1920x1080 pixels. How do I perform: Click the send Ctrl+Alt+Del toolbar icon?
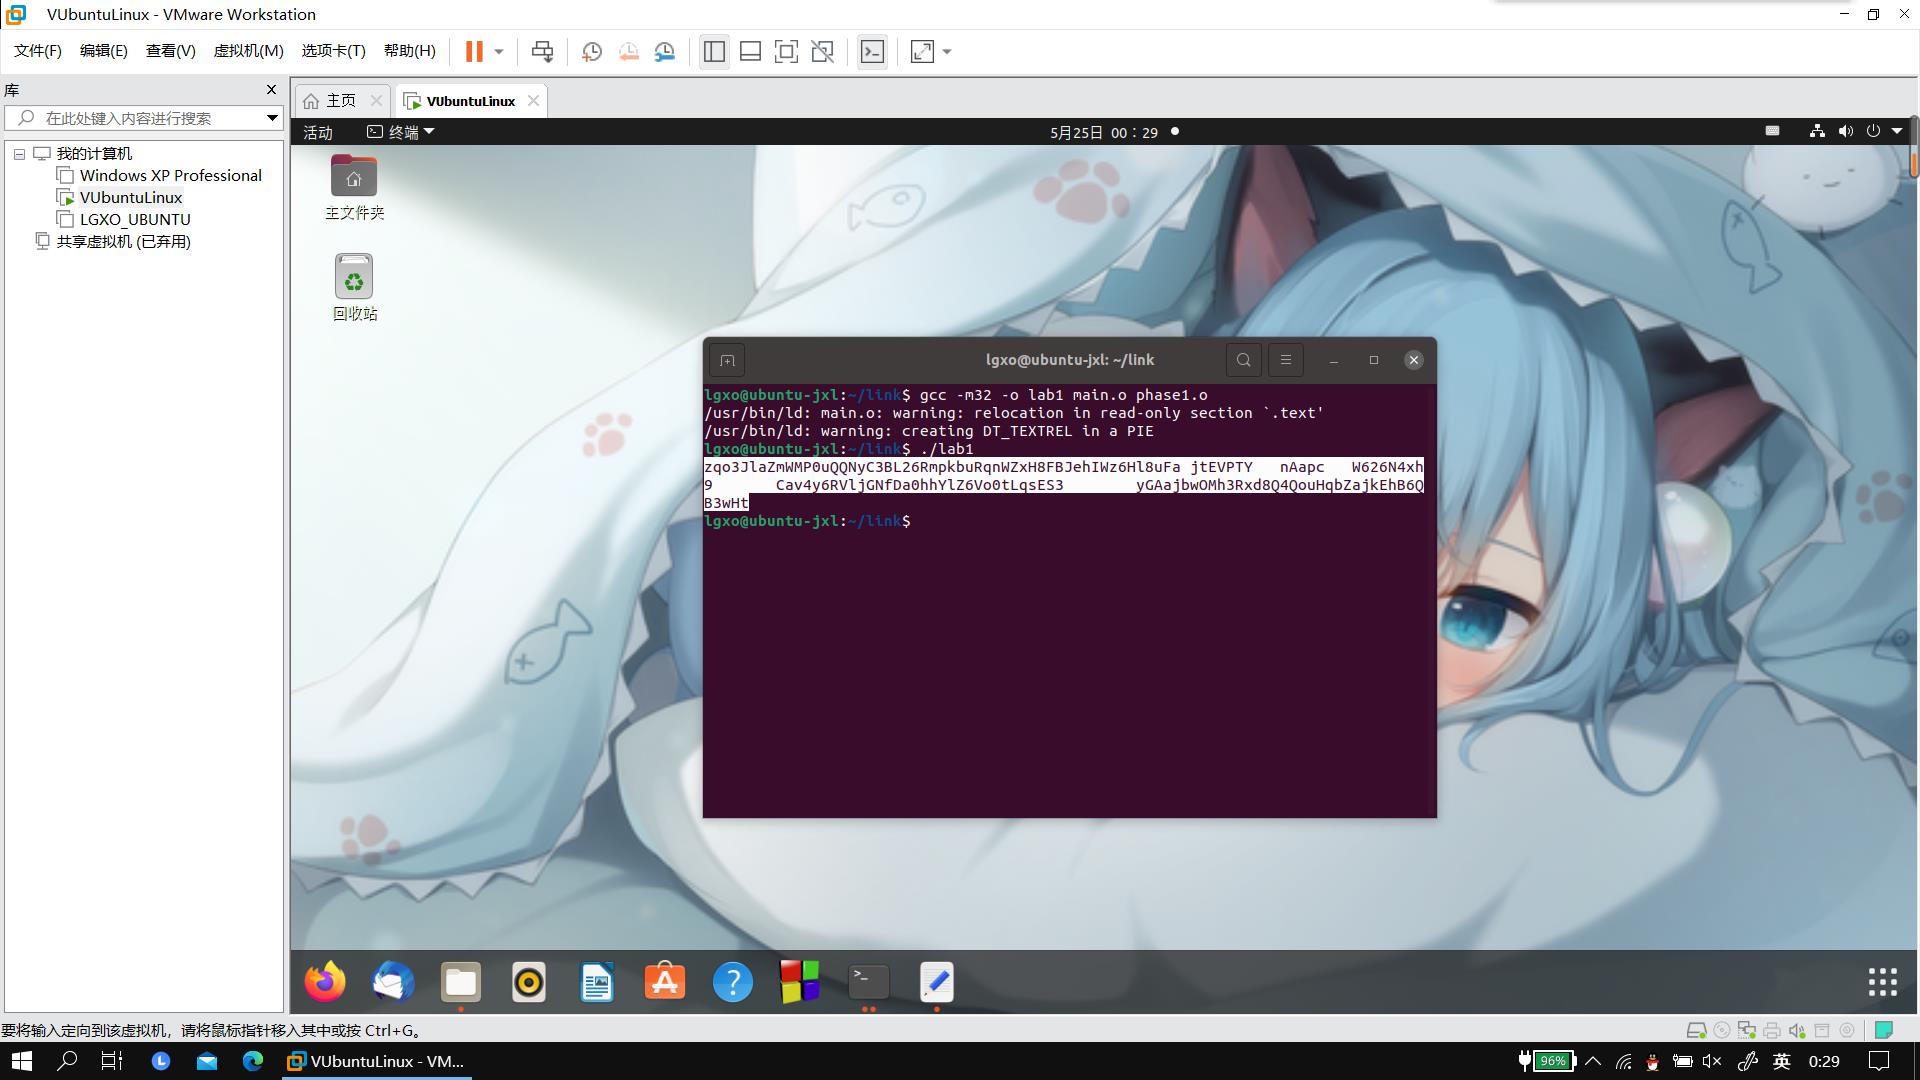tap(542, 51)
